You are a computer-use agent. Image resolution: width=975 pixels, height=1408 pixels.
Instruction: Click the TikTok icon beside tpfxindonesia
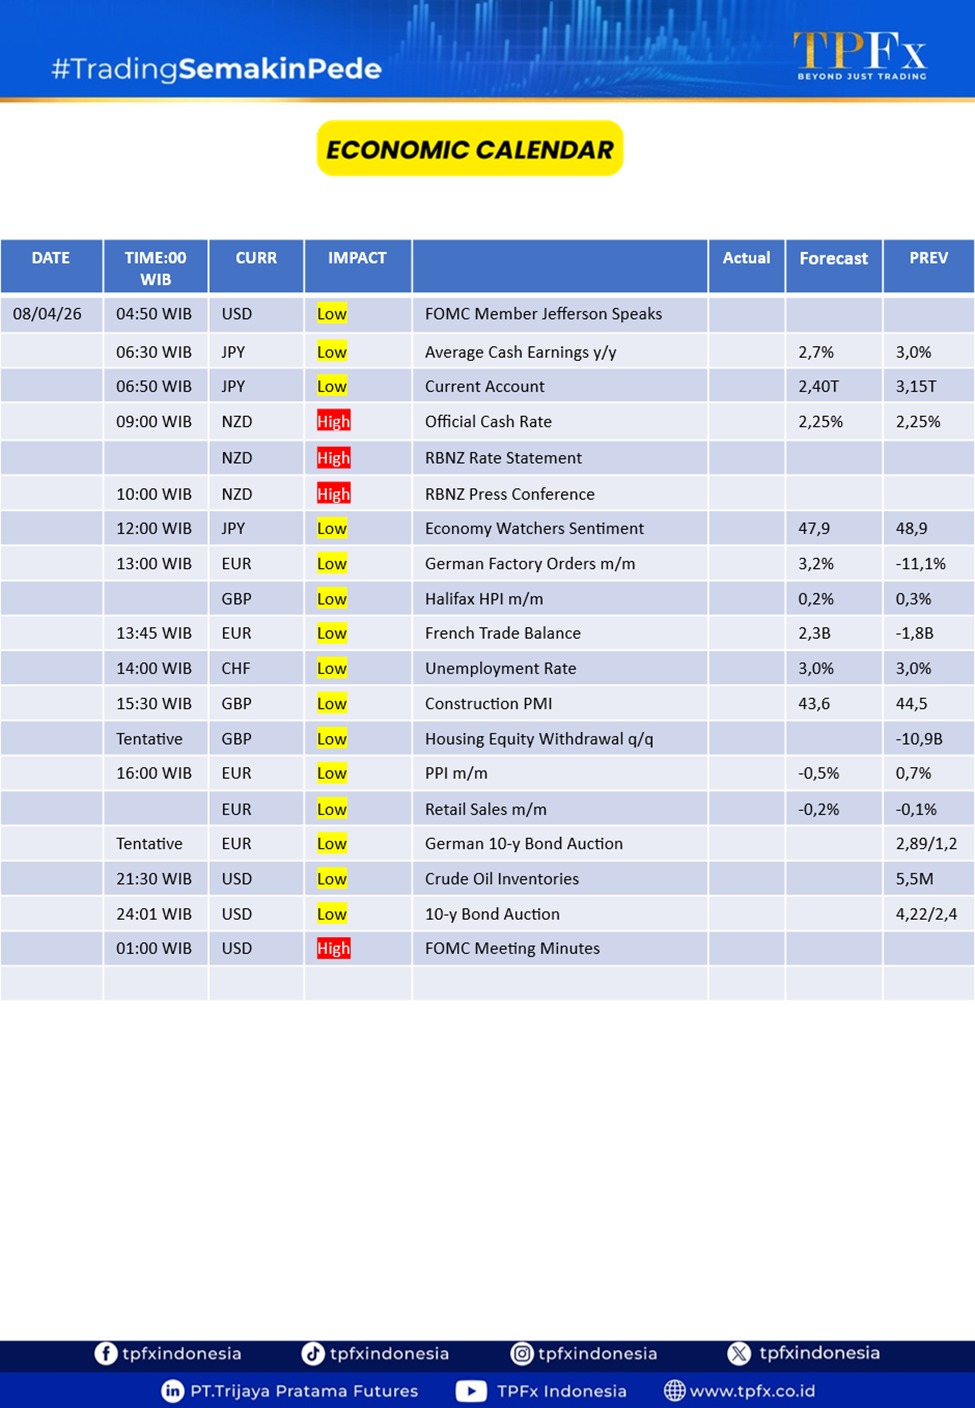(x=313, y=1353)
